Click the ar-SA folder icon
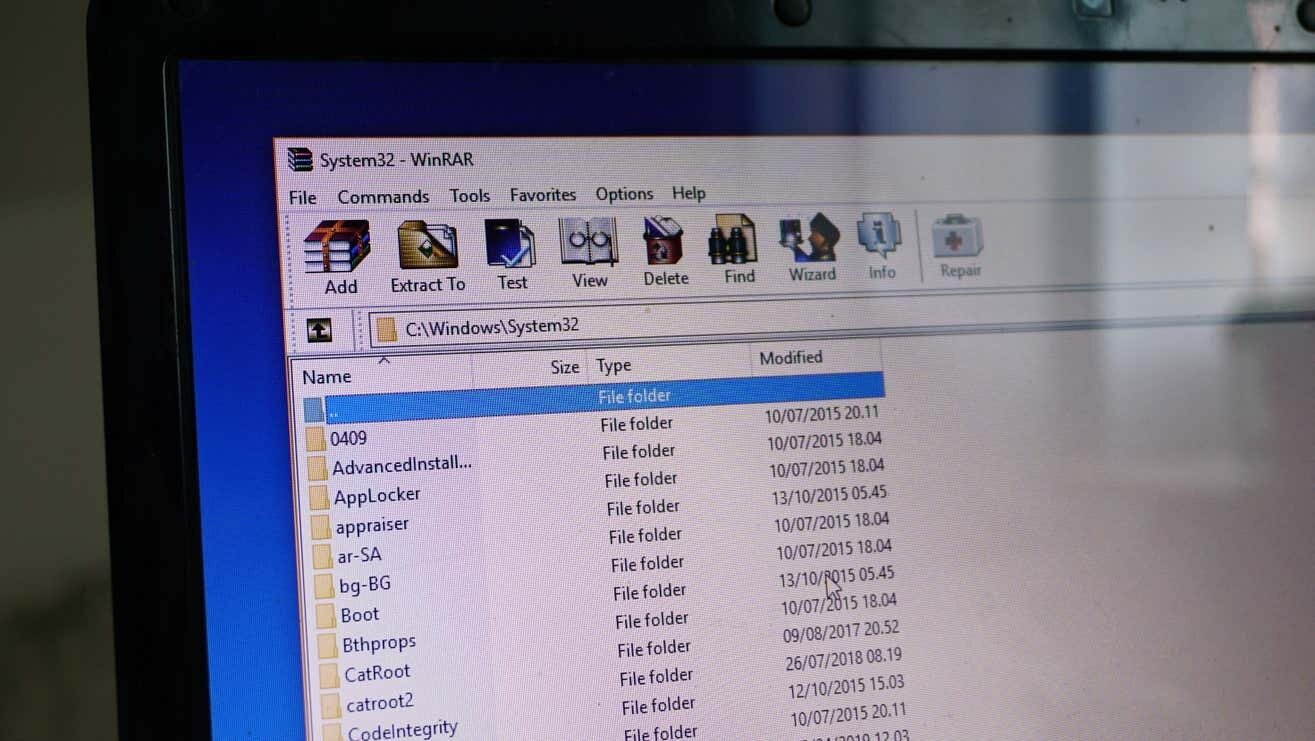 322,556
